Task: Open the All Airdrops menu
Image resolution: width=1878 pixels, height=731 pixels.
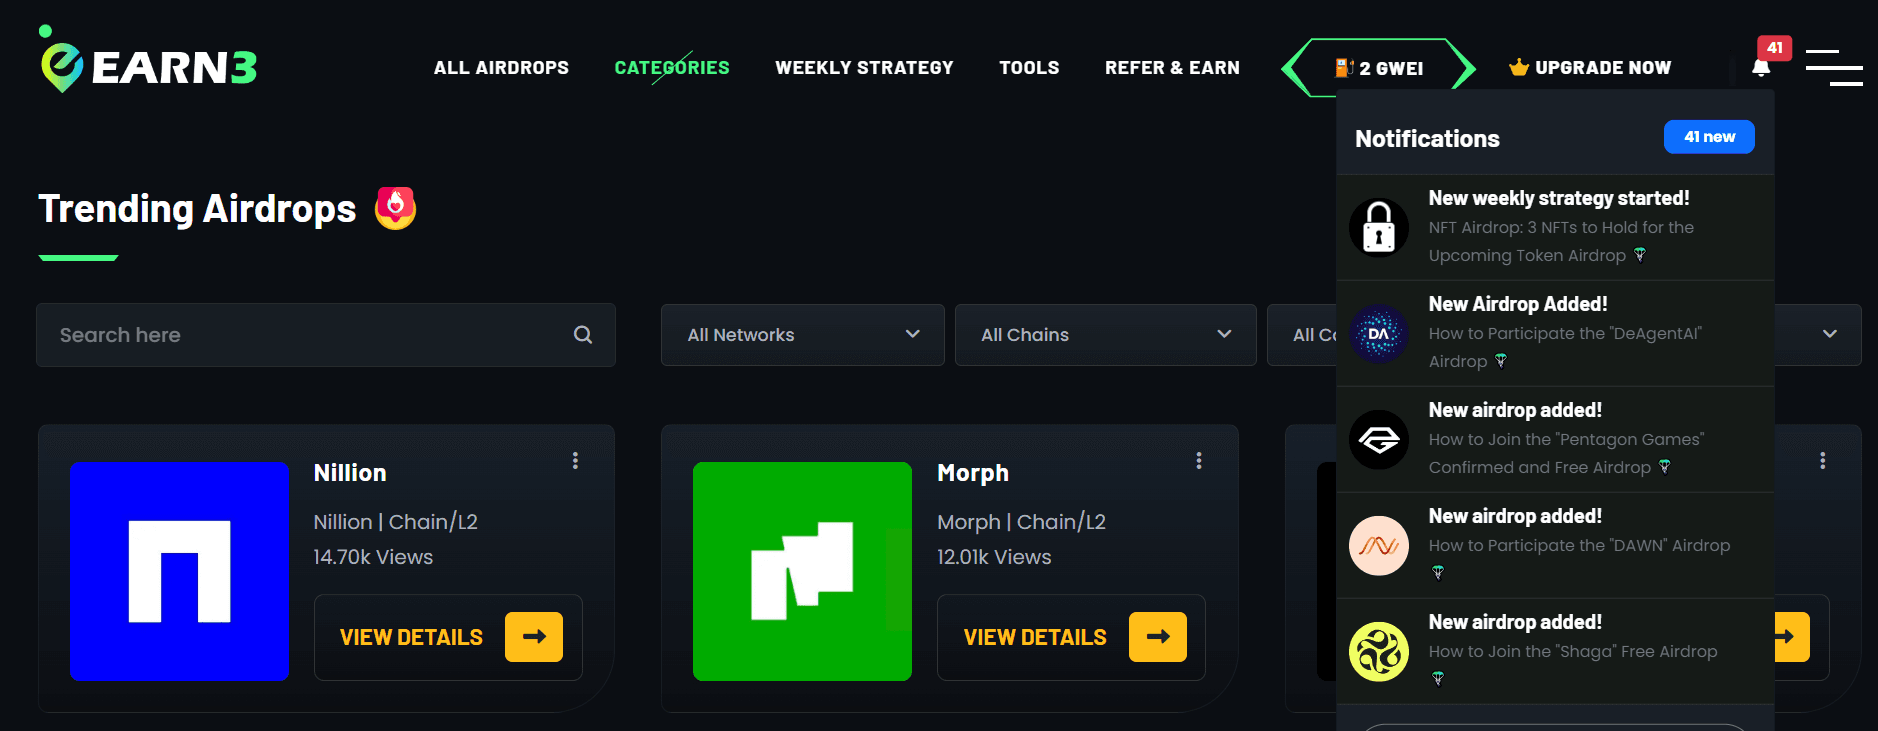Action: pos(501,68)
